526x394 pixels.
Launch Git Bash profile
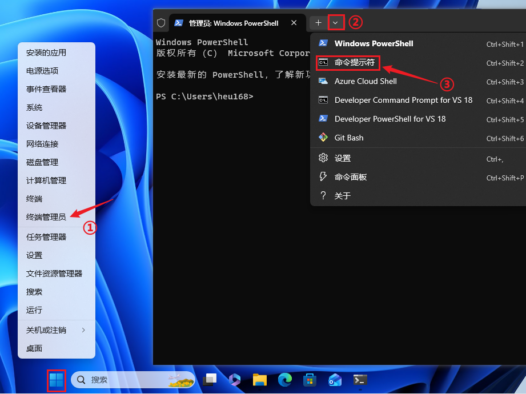click(418, 138)
